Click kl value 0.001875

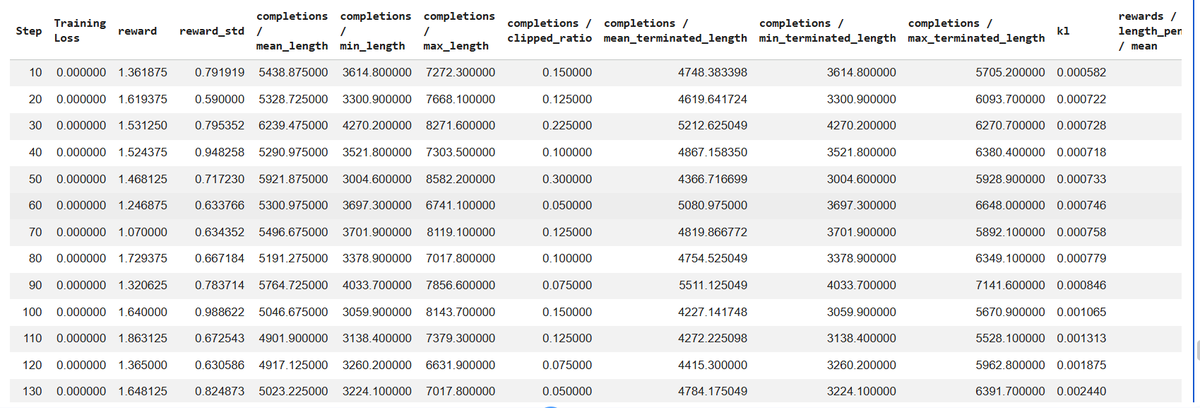point(1081,365)
